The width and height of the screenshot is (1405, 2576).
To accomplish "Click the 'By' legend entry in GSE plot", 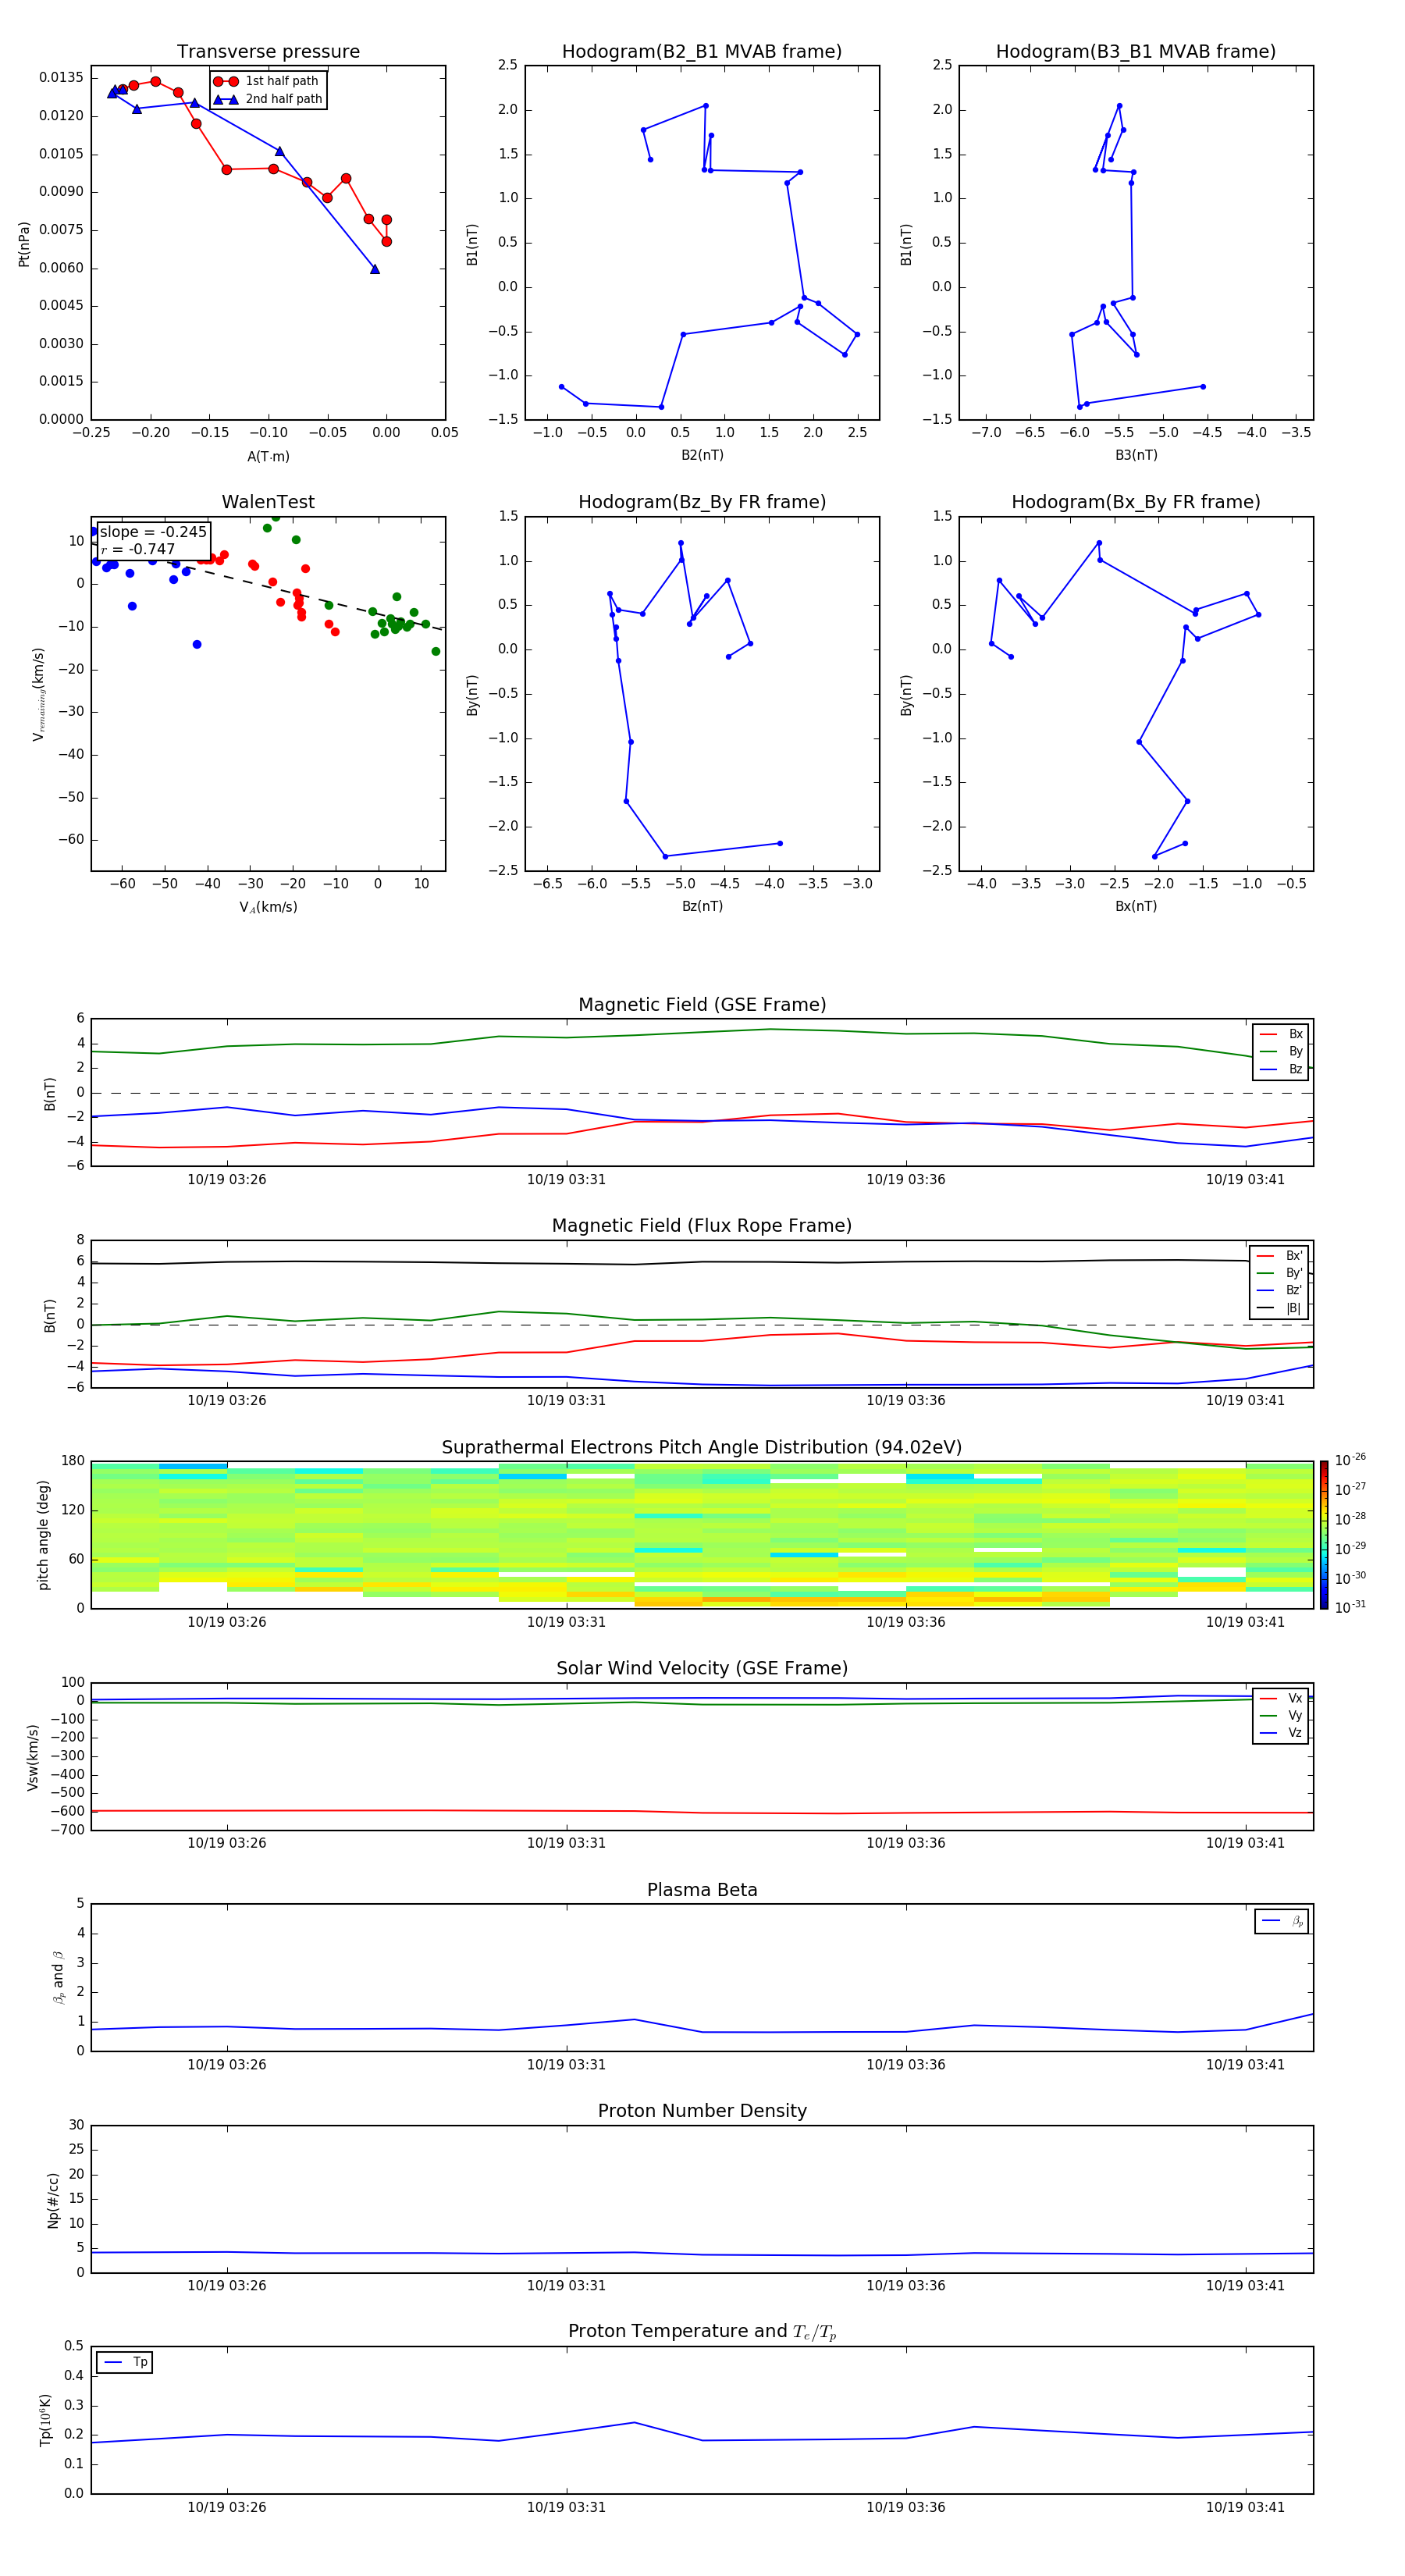I will point(1282,1051).
